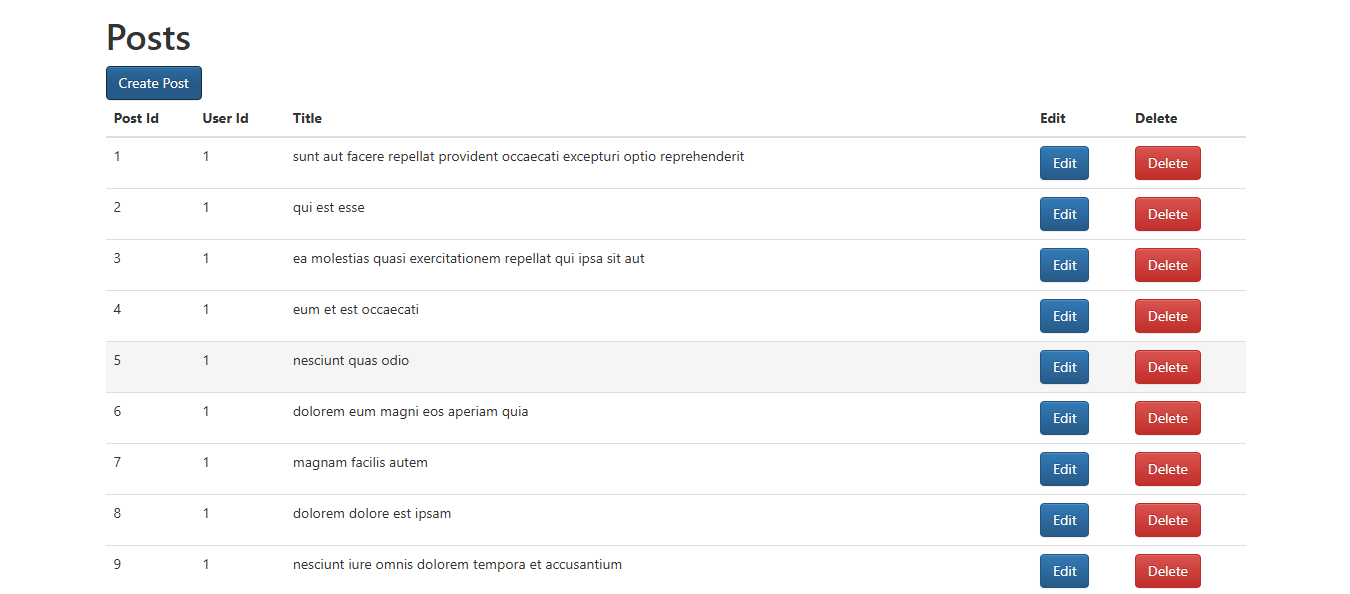Image resolution: width=1350 pixels, height=594 pixels.
Task: Delete 'nesciunt quas odio' post
Action: point(1167,367)
